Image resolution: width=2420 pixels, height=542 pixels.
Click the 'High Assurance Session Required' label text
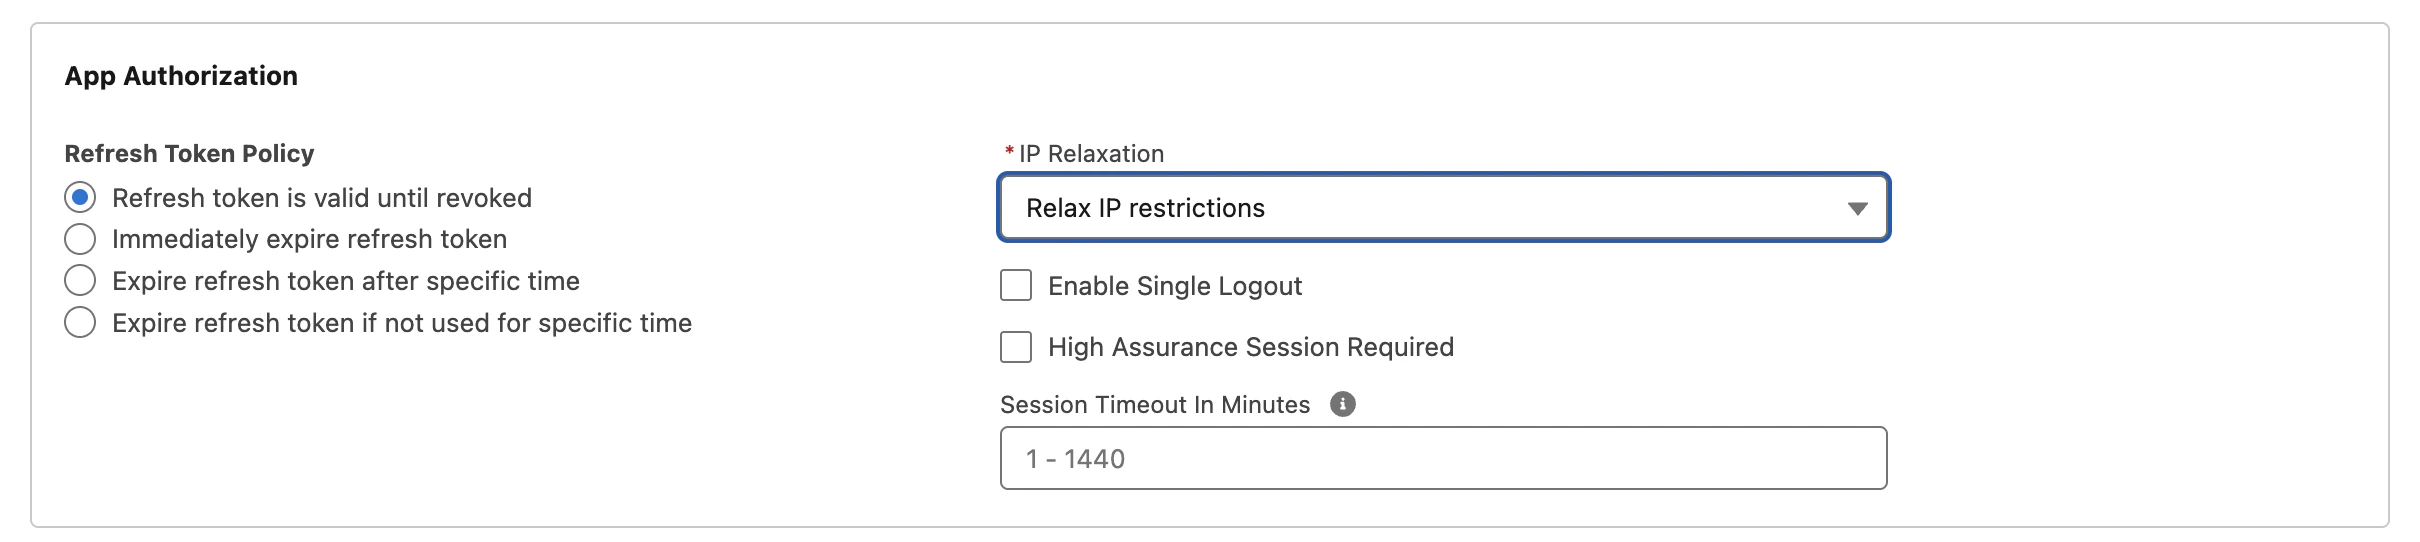coord(1250,347)
